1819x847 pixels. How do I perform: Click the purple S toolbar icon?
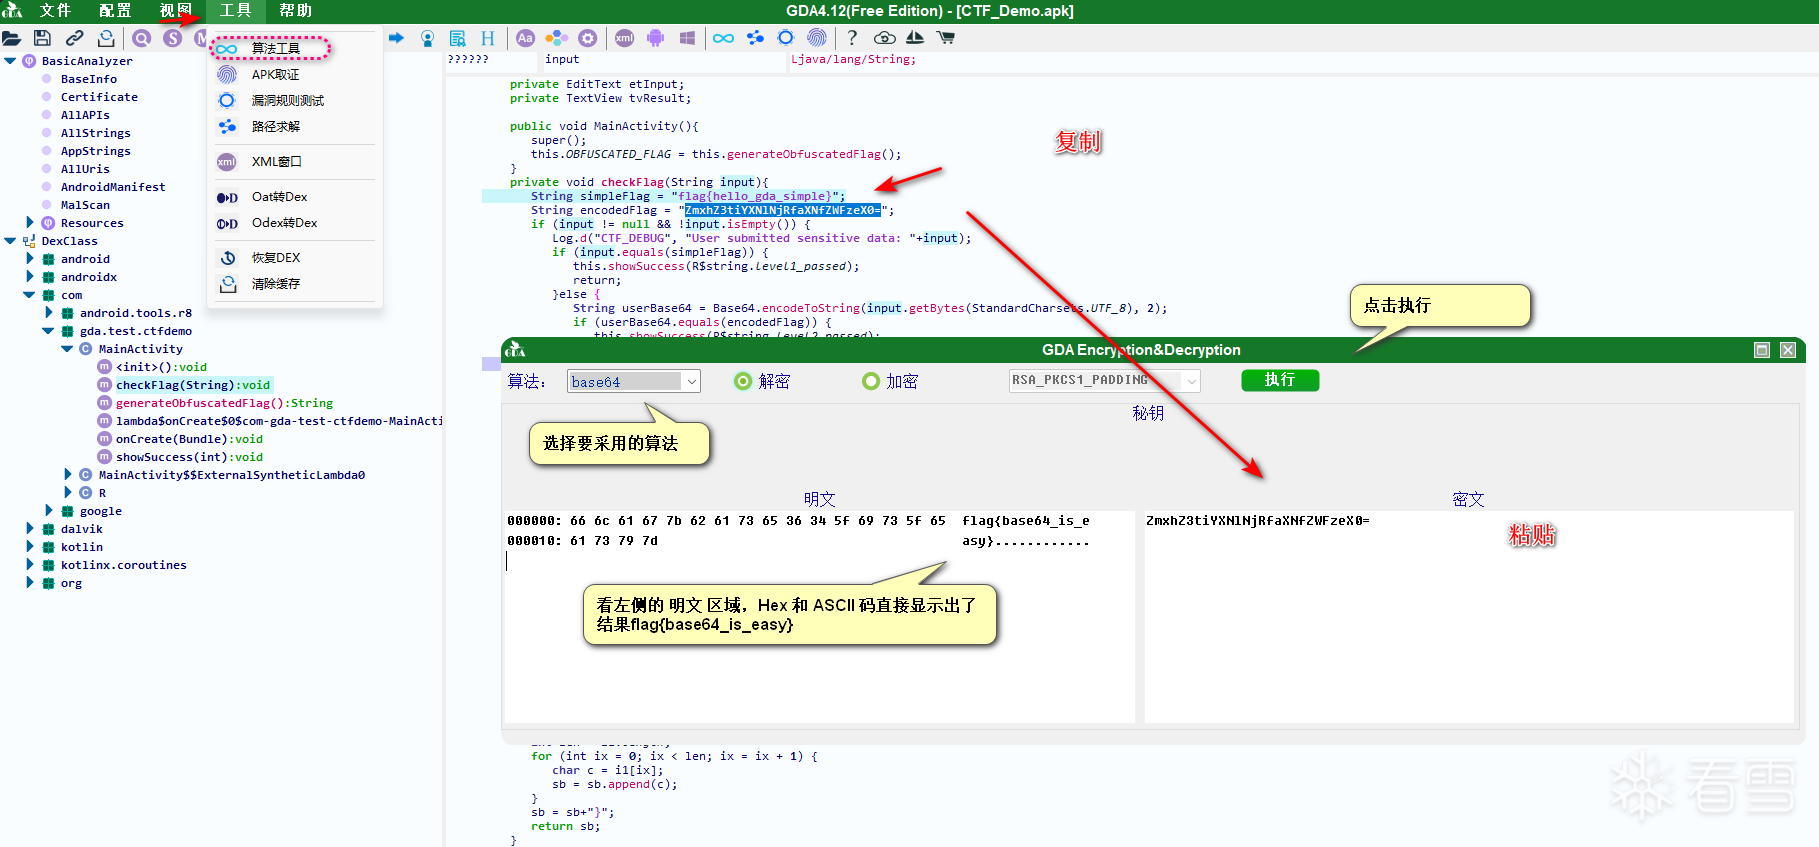coord(173,38)
